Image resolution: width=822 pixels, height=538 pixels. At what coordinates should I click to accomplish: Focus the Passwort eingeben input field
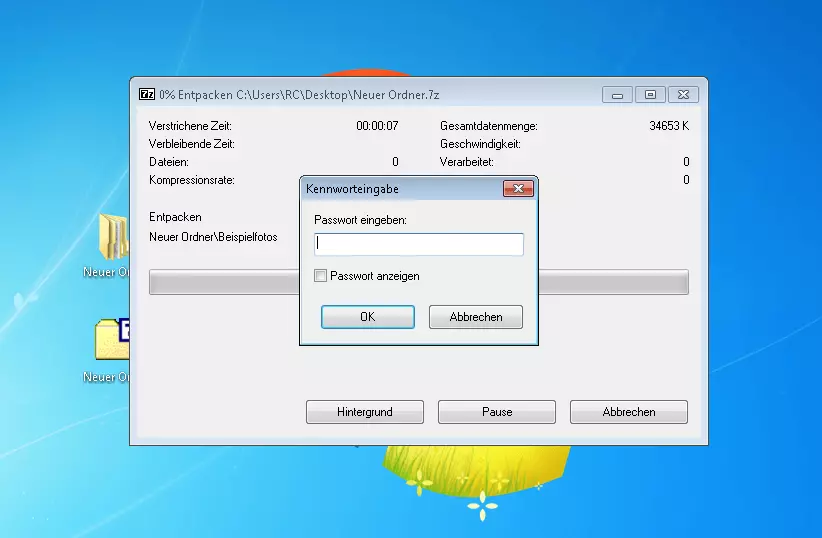pyautogui.click(x=419, y=244)
